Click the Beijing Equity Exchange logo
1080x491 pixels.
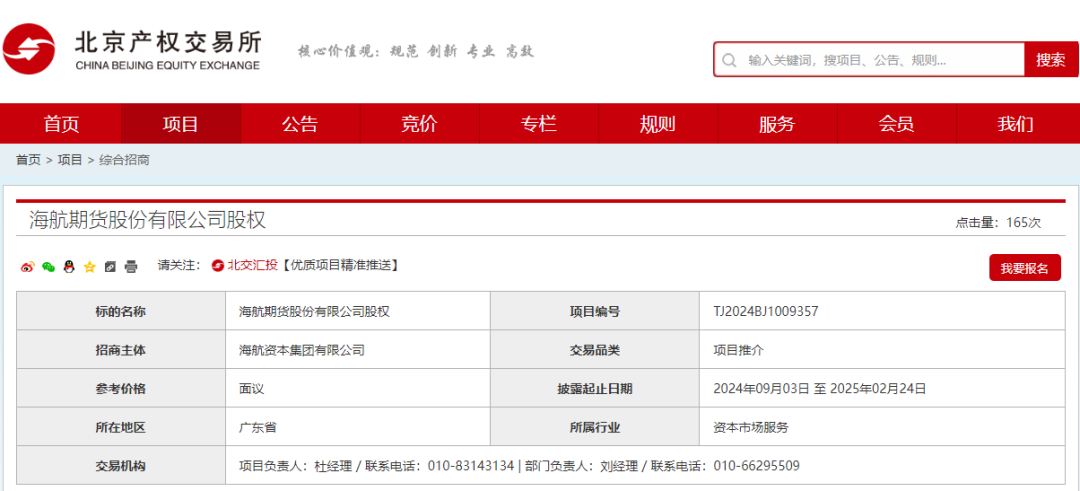(x=132, y=50)
